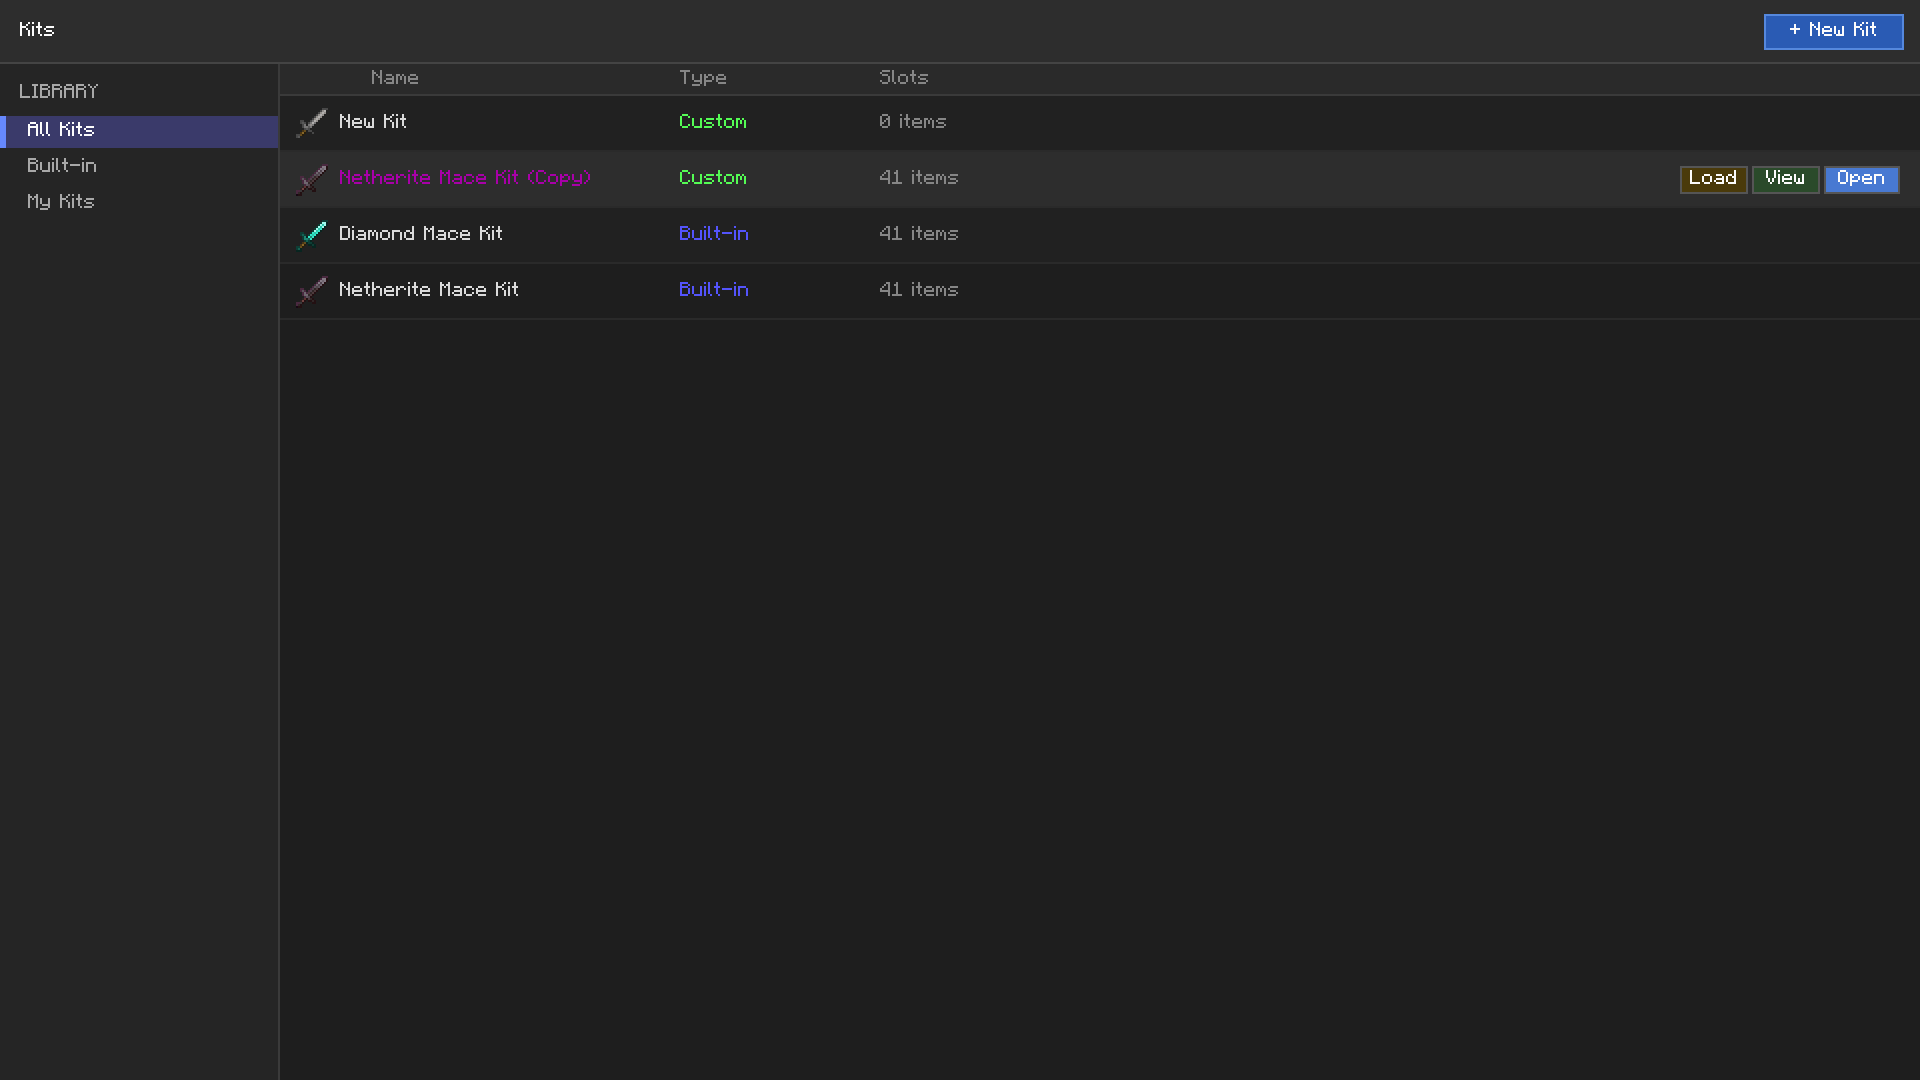Click the New Kit sword icon
1920x1080 pixels.
point(311,123)
